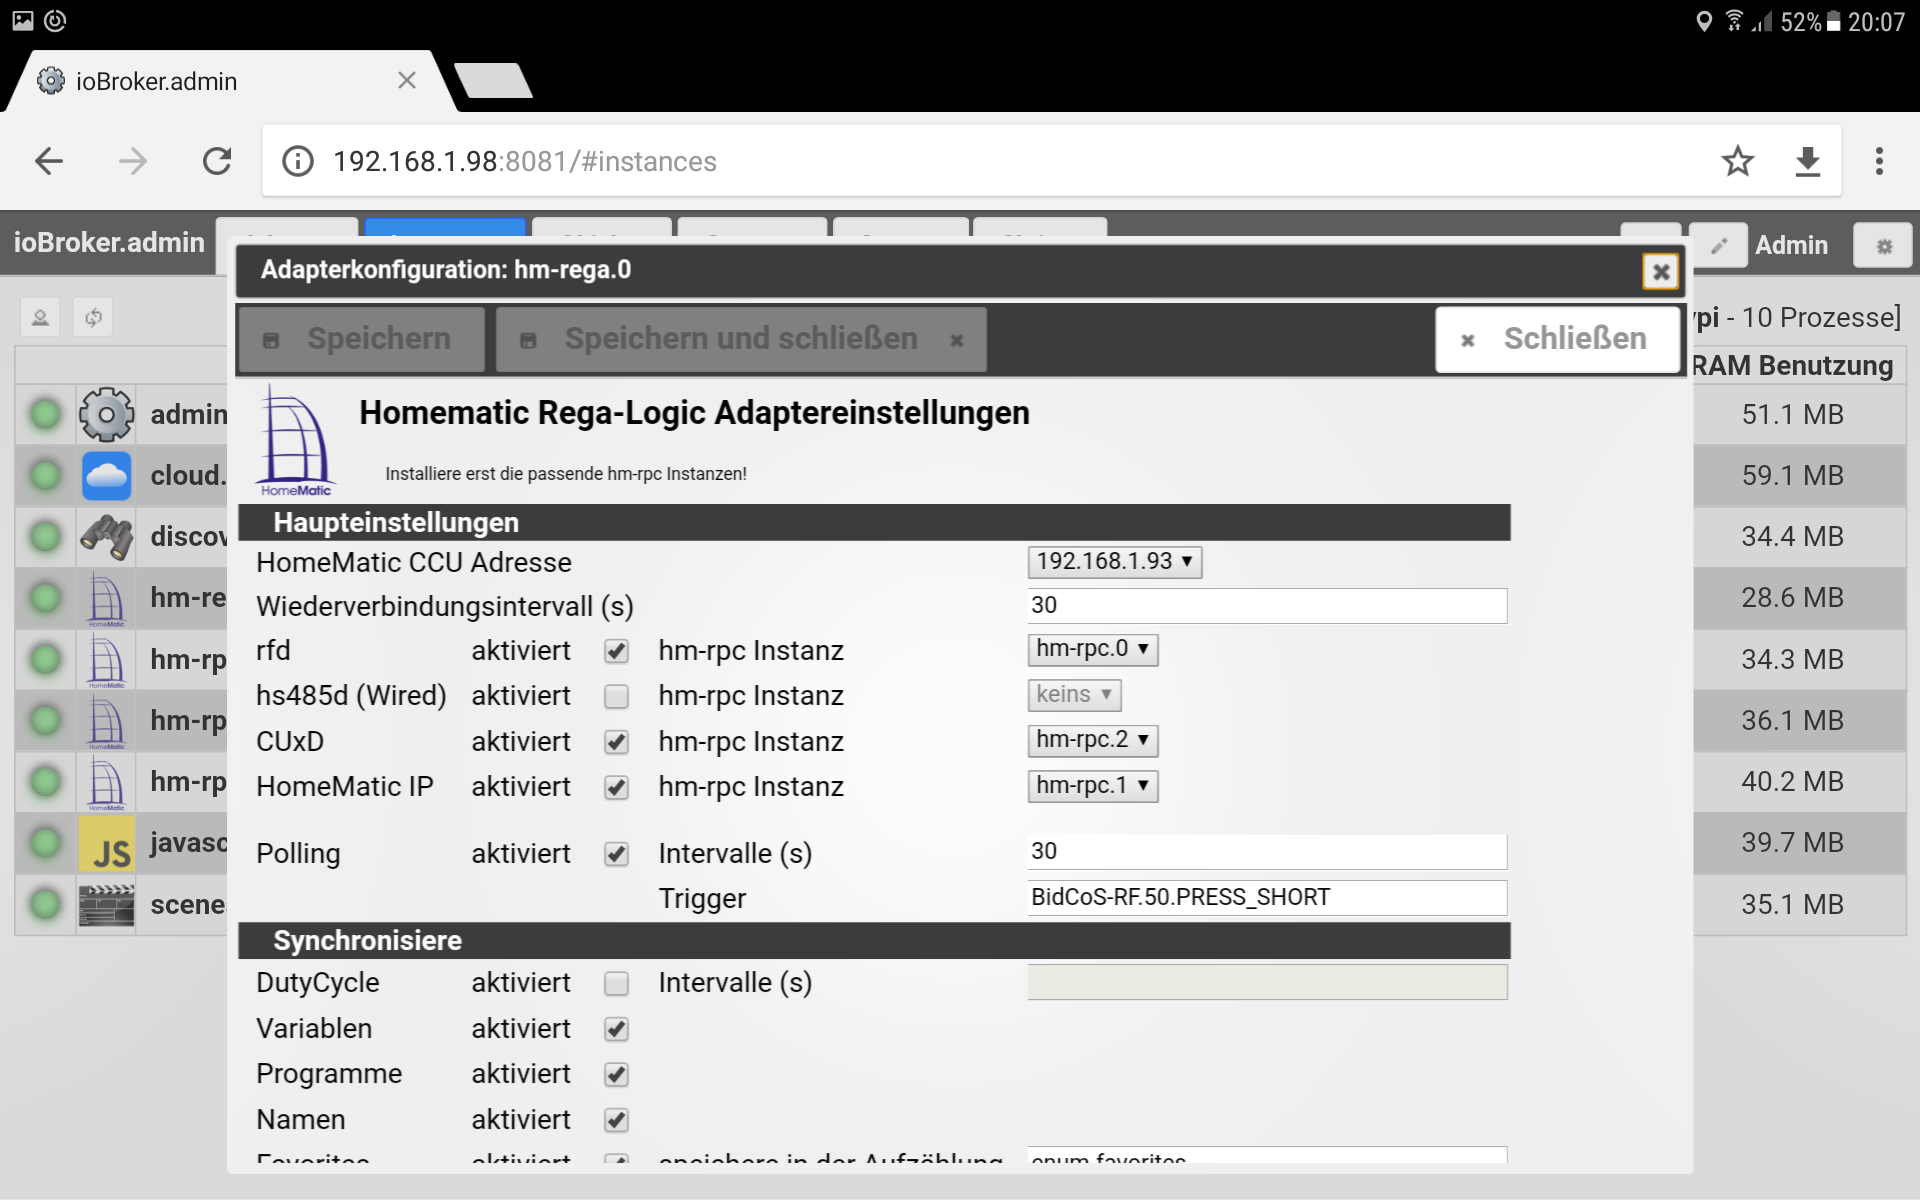This screenshot has width=1920, height=1200.
Task: Close adapter configuration dialog with X
Action: pyautogui.click(x=1661, y=271)
